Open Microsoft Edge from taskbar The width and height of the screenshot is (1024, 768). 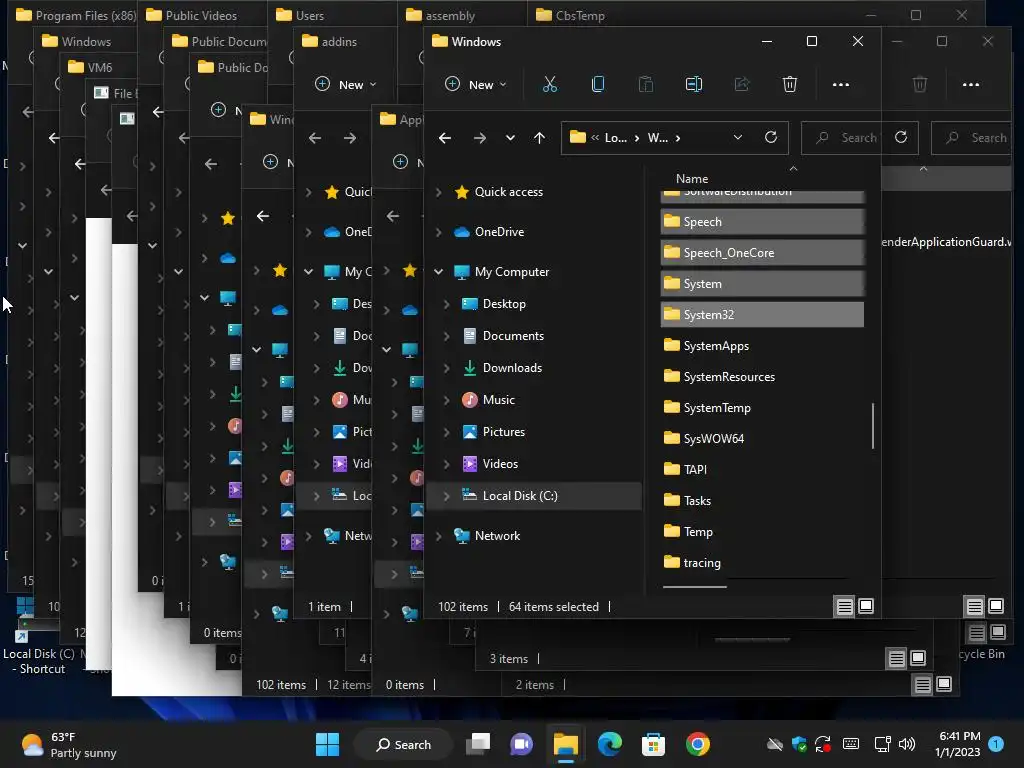point(609,744)
